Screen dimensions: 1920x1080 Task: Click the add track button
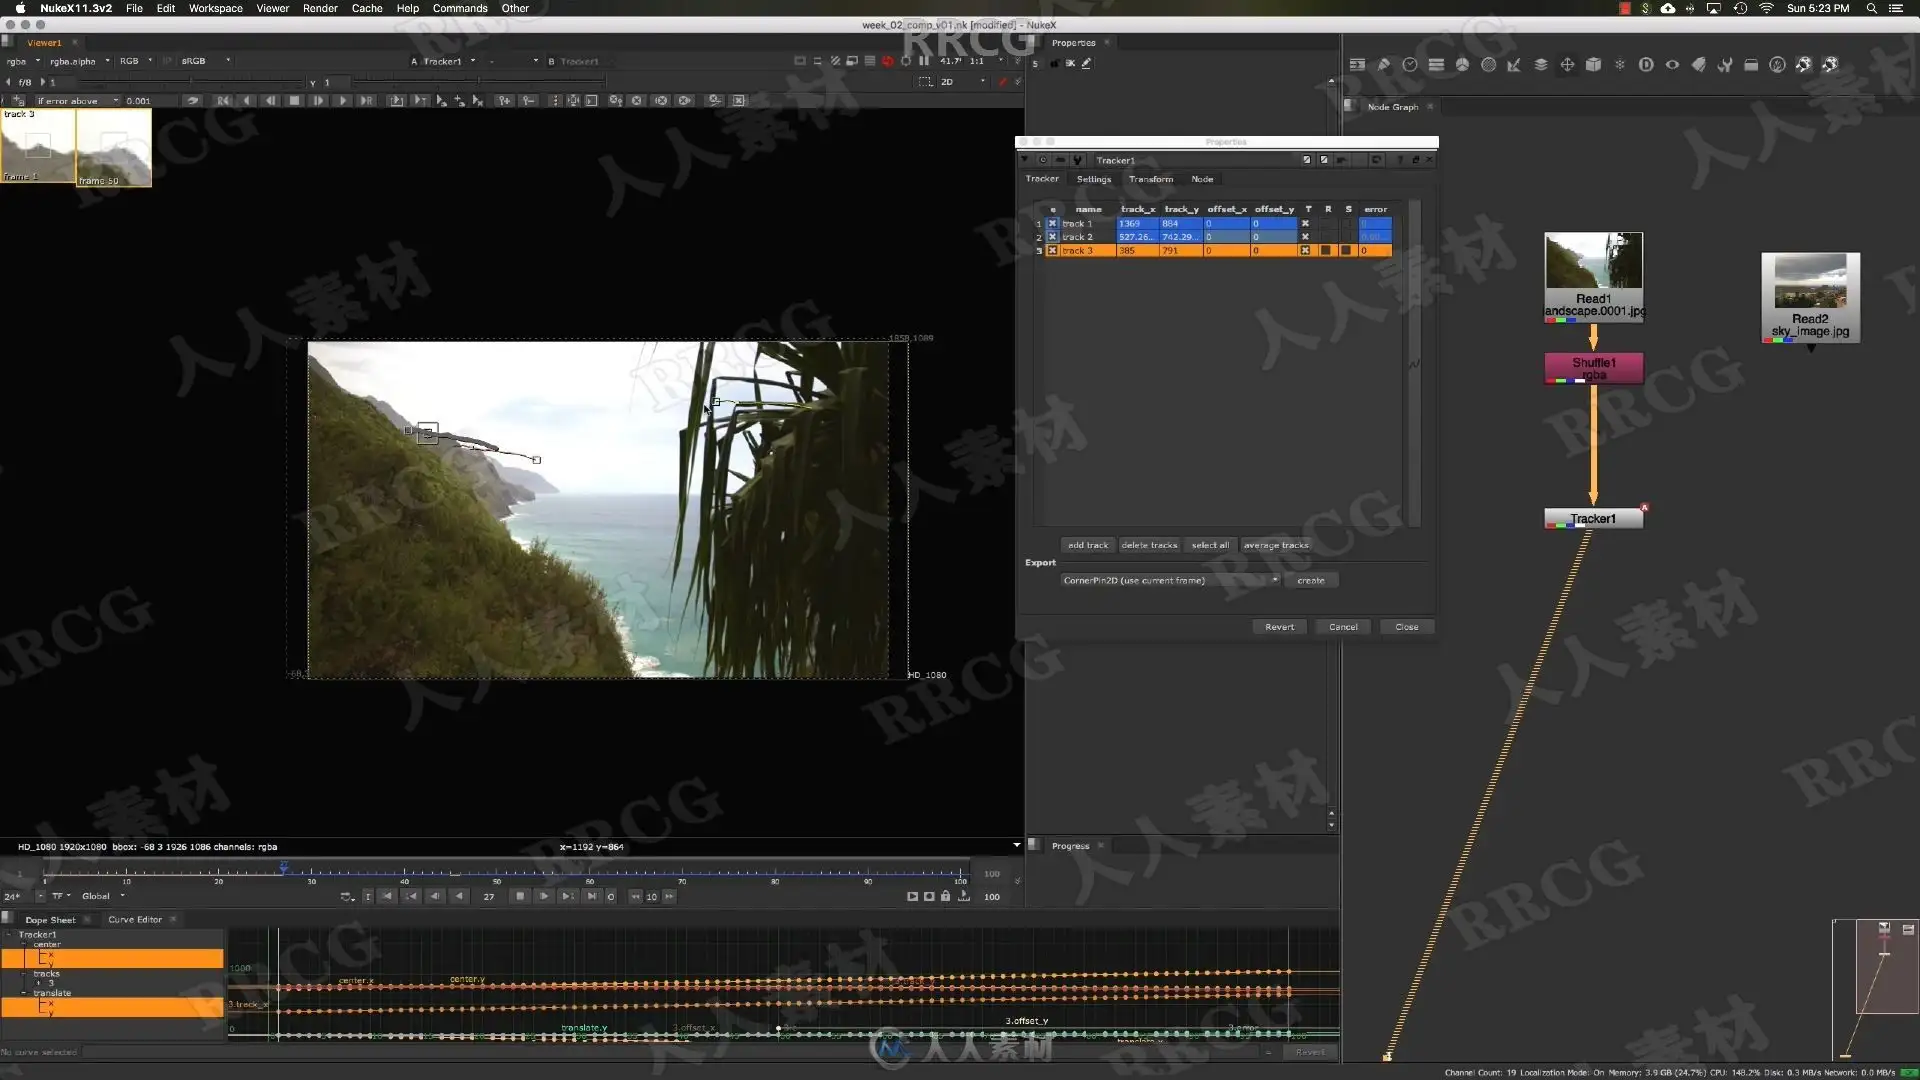[x=1088, y=545]
